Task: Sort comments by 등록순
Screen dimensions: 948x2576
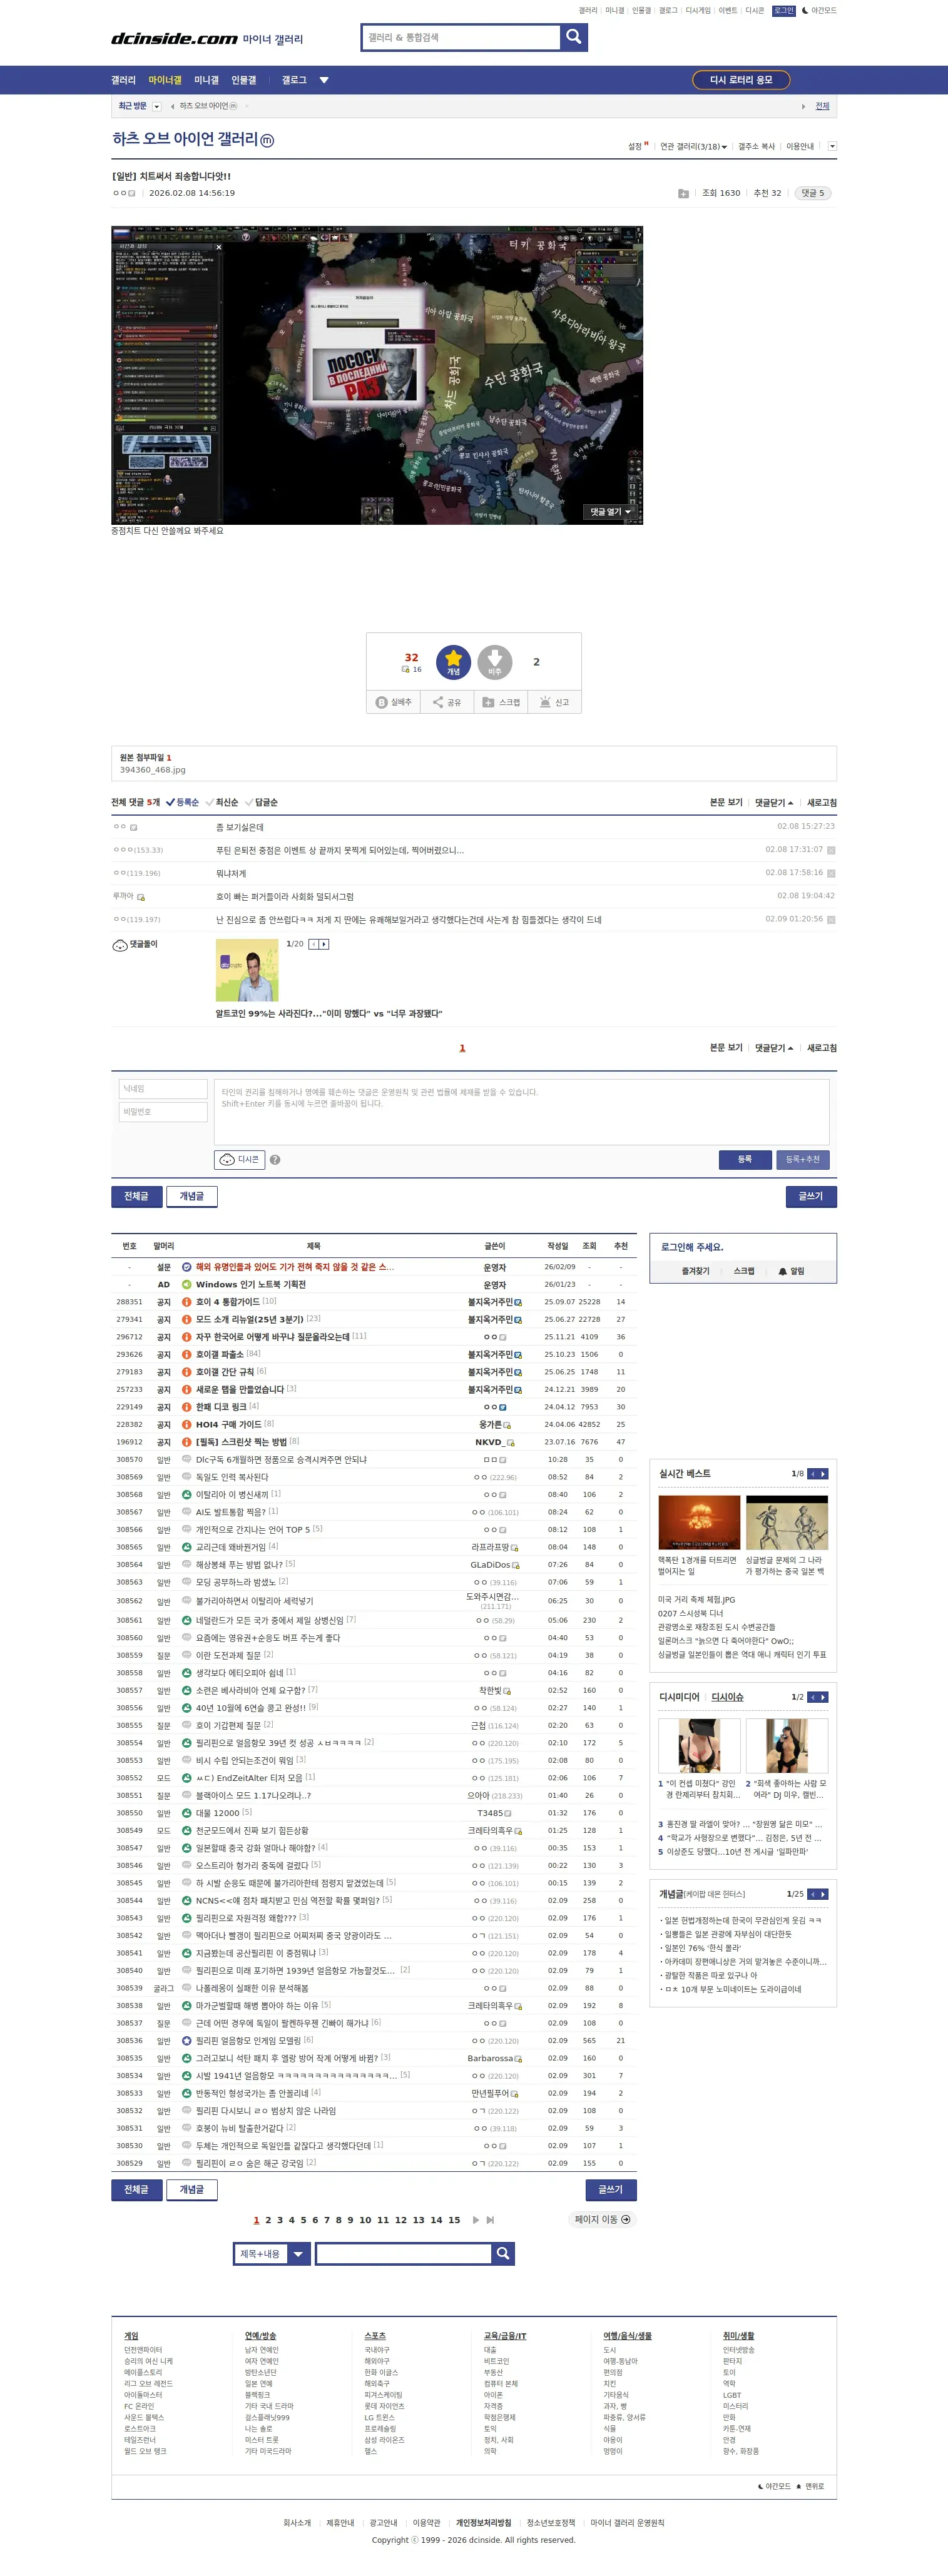Action: (183, 802)
